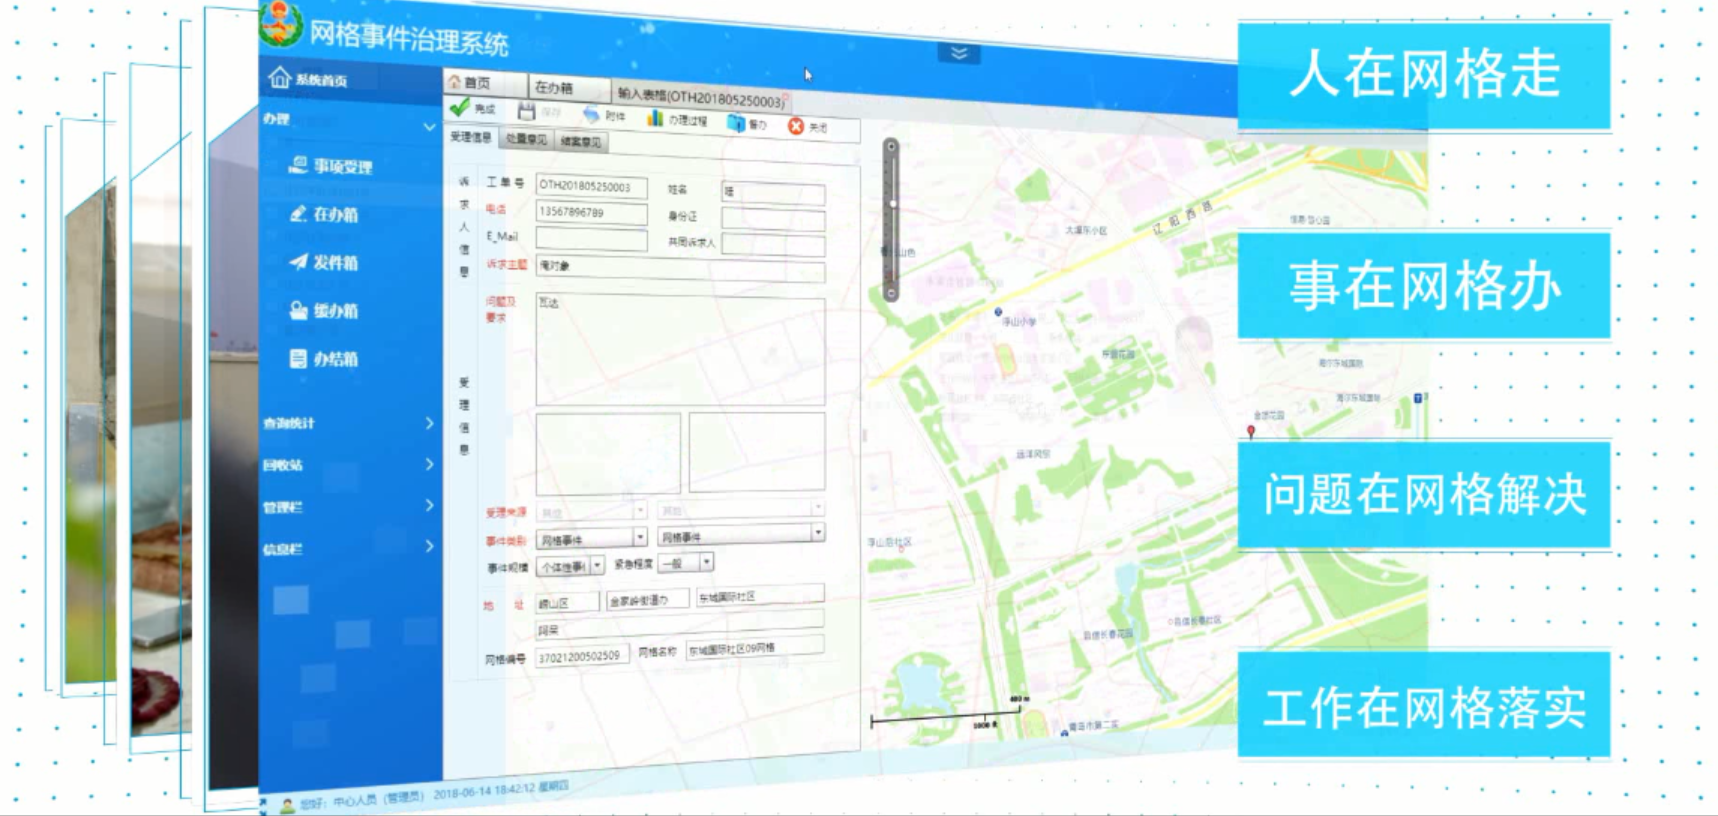Open 办理过程 bar chart icon
Screen dimensions: 1718x816
tap(655, 118)
